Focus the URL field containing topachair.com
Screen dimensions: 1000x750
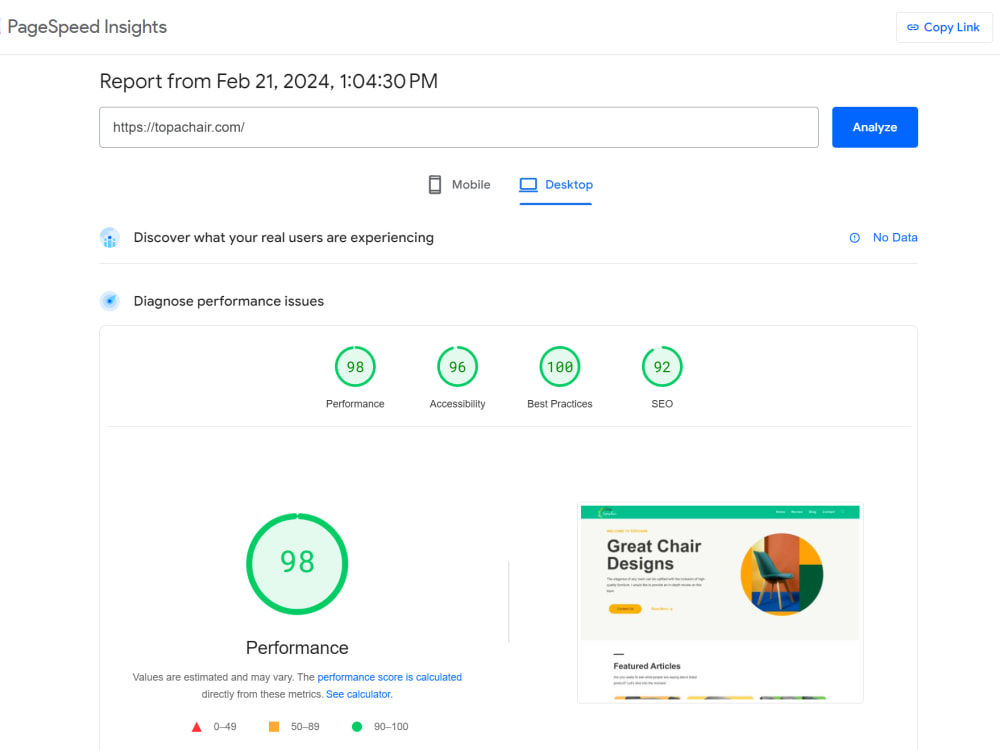tap(459, 127)
